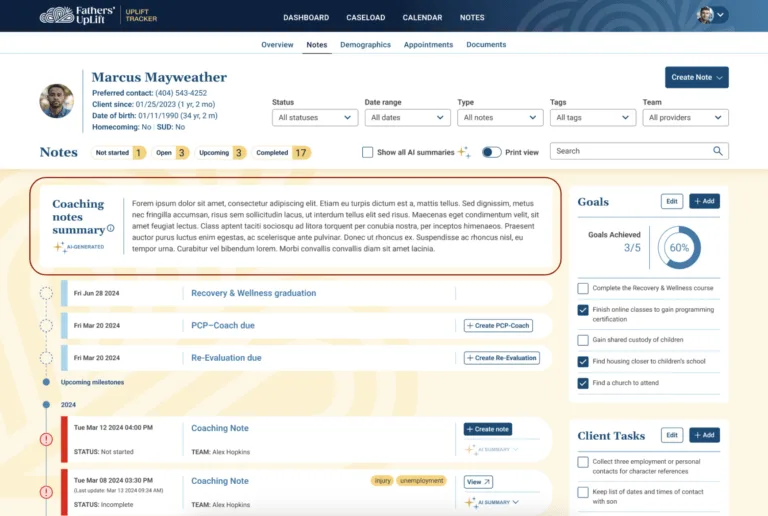
Task: Open the Status All statuses dropdown
Action: pyautogui.click(x=315, y=117)
